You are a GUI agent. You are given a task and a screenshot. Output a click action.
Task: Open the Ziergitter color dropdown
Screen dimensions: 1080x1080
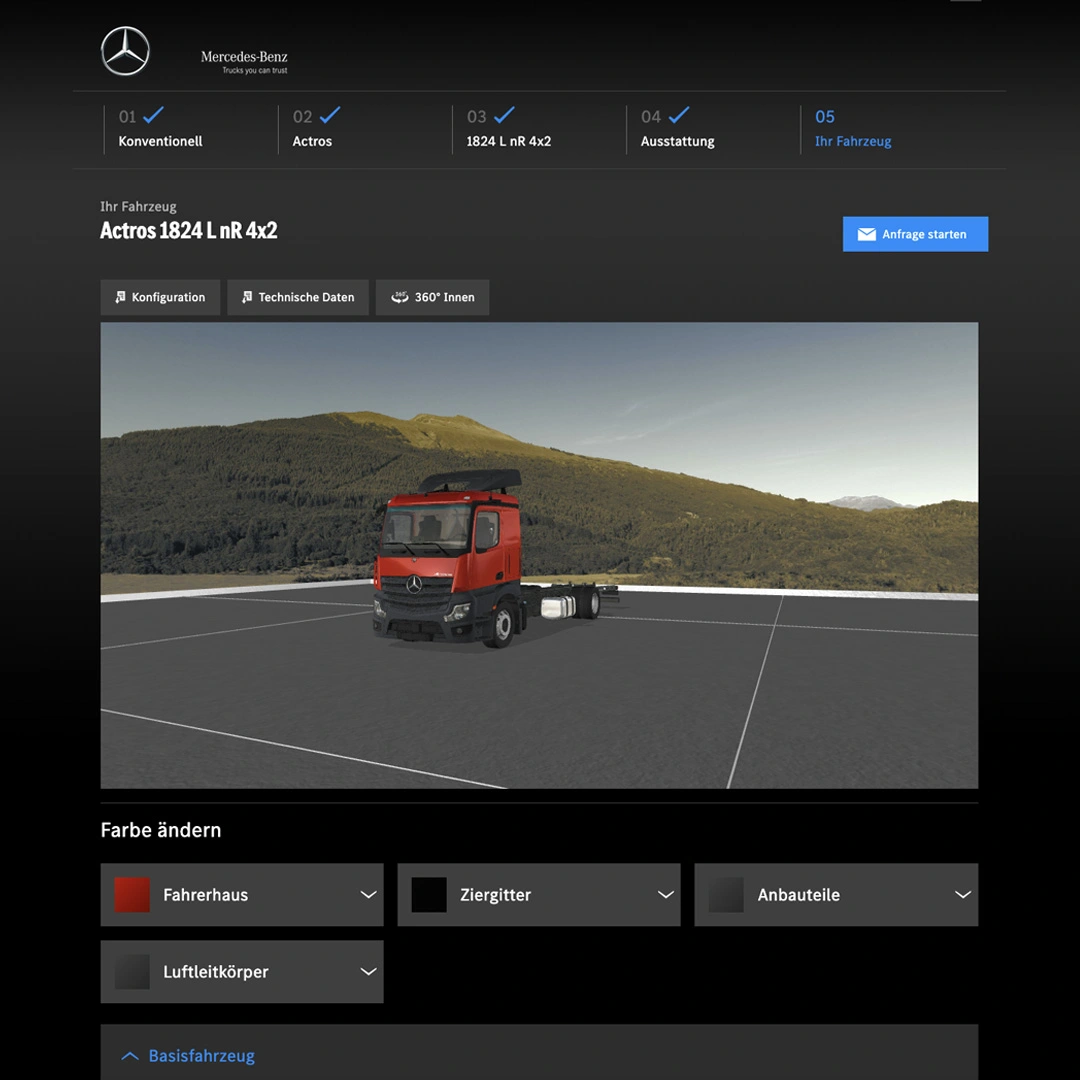point(665,895)
